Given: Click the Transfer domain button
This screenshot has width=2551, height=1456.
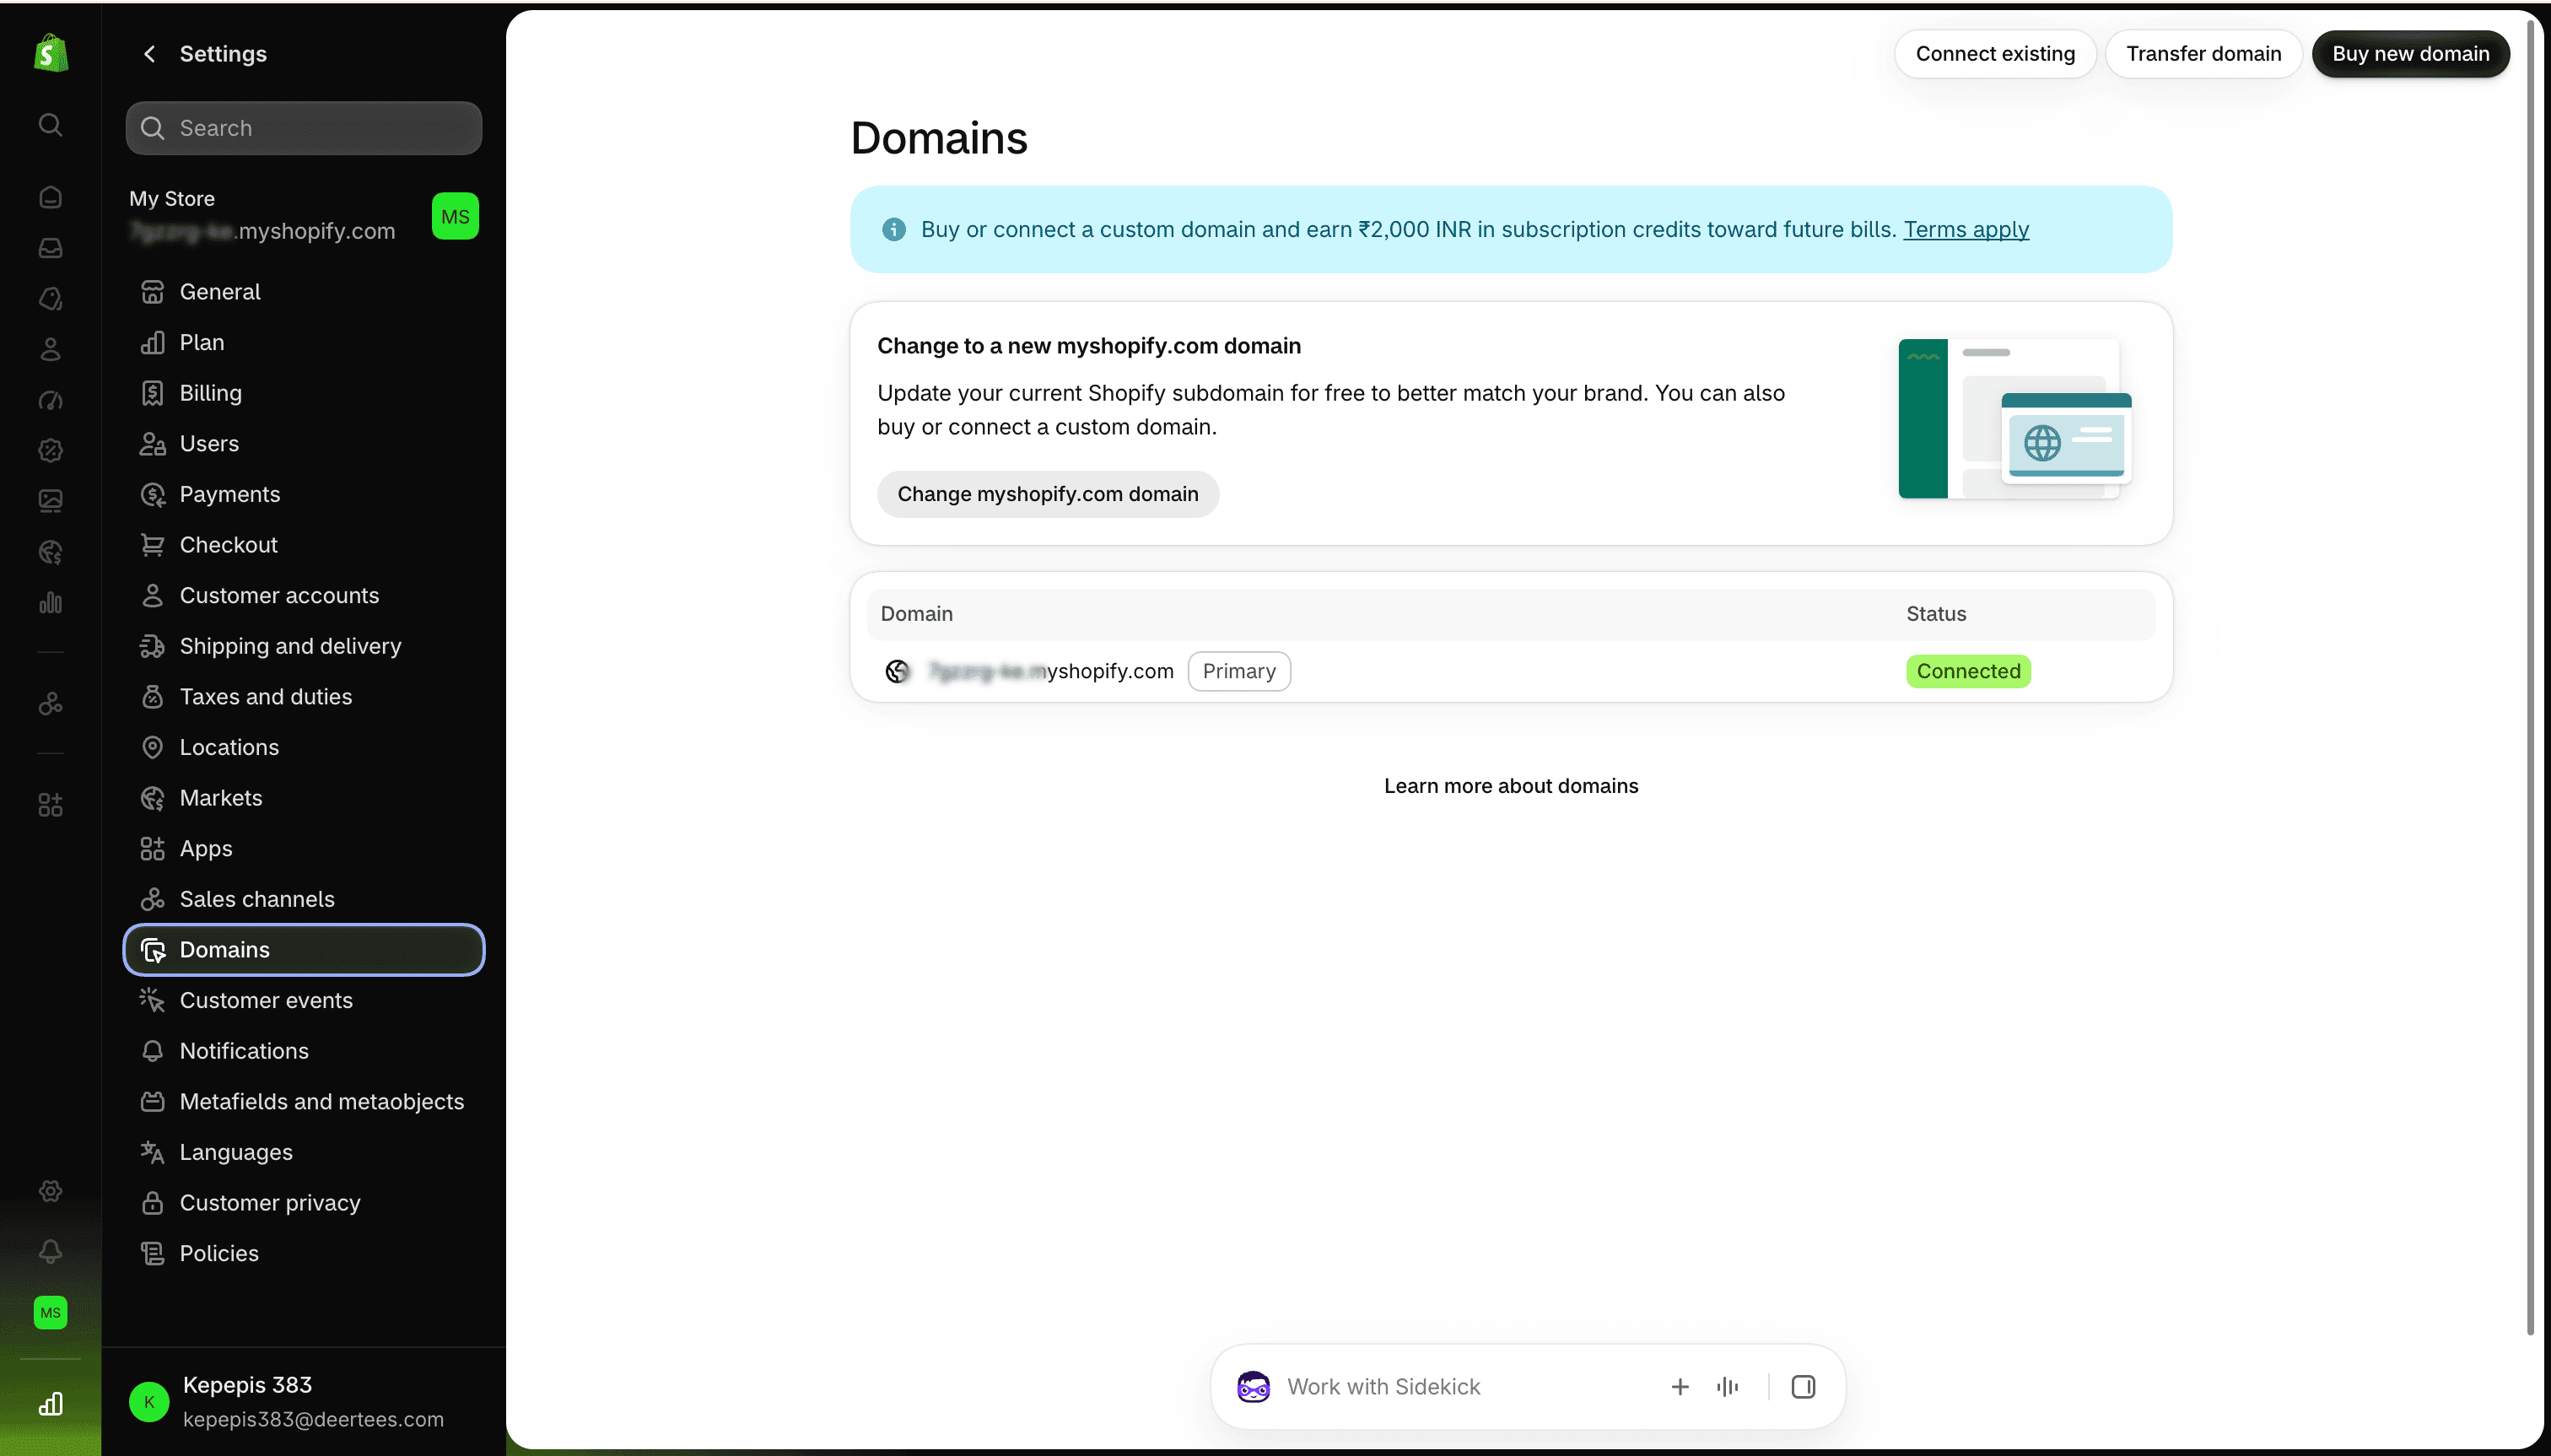Looking at the screenshot, I should click(2203, 54).
